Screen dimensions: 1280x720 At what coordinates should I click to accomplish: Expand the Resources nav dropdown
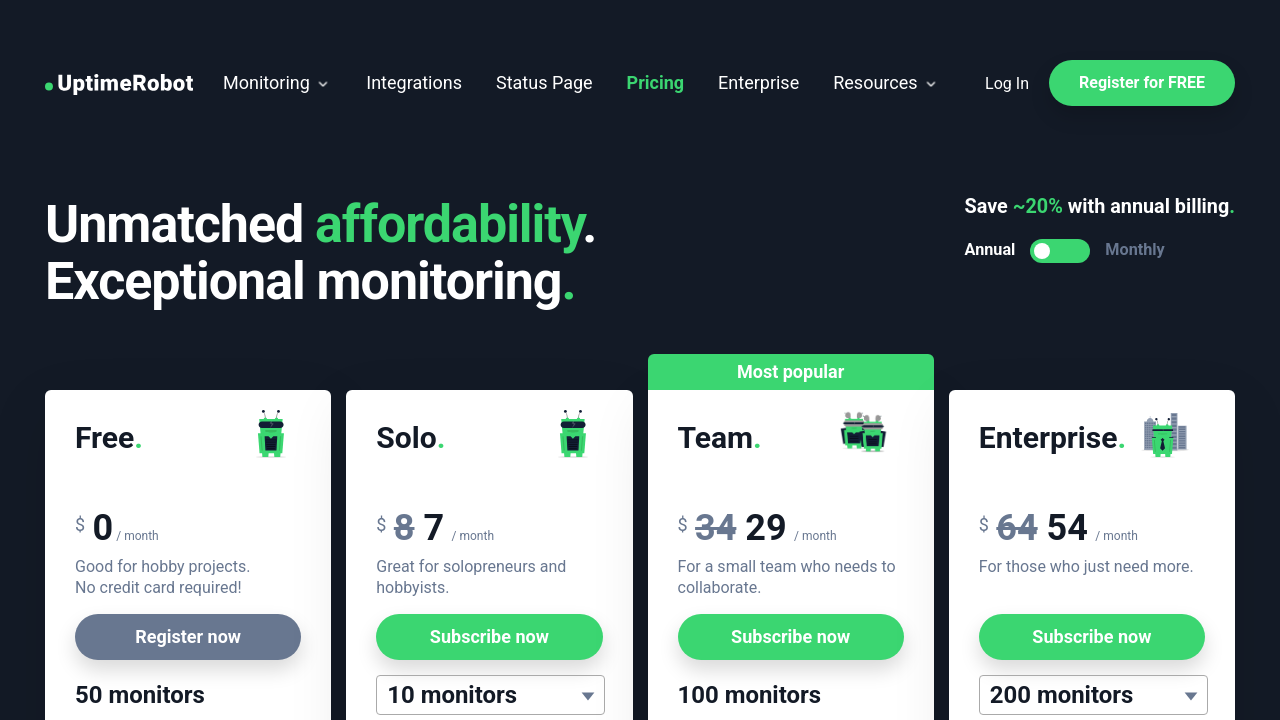pos(885,83)
